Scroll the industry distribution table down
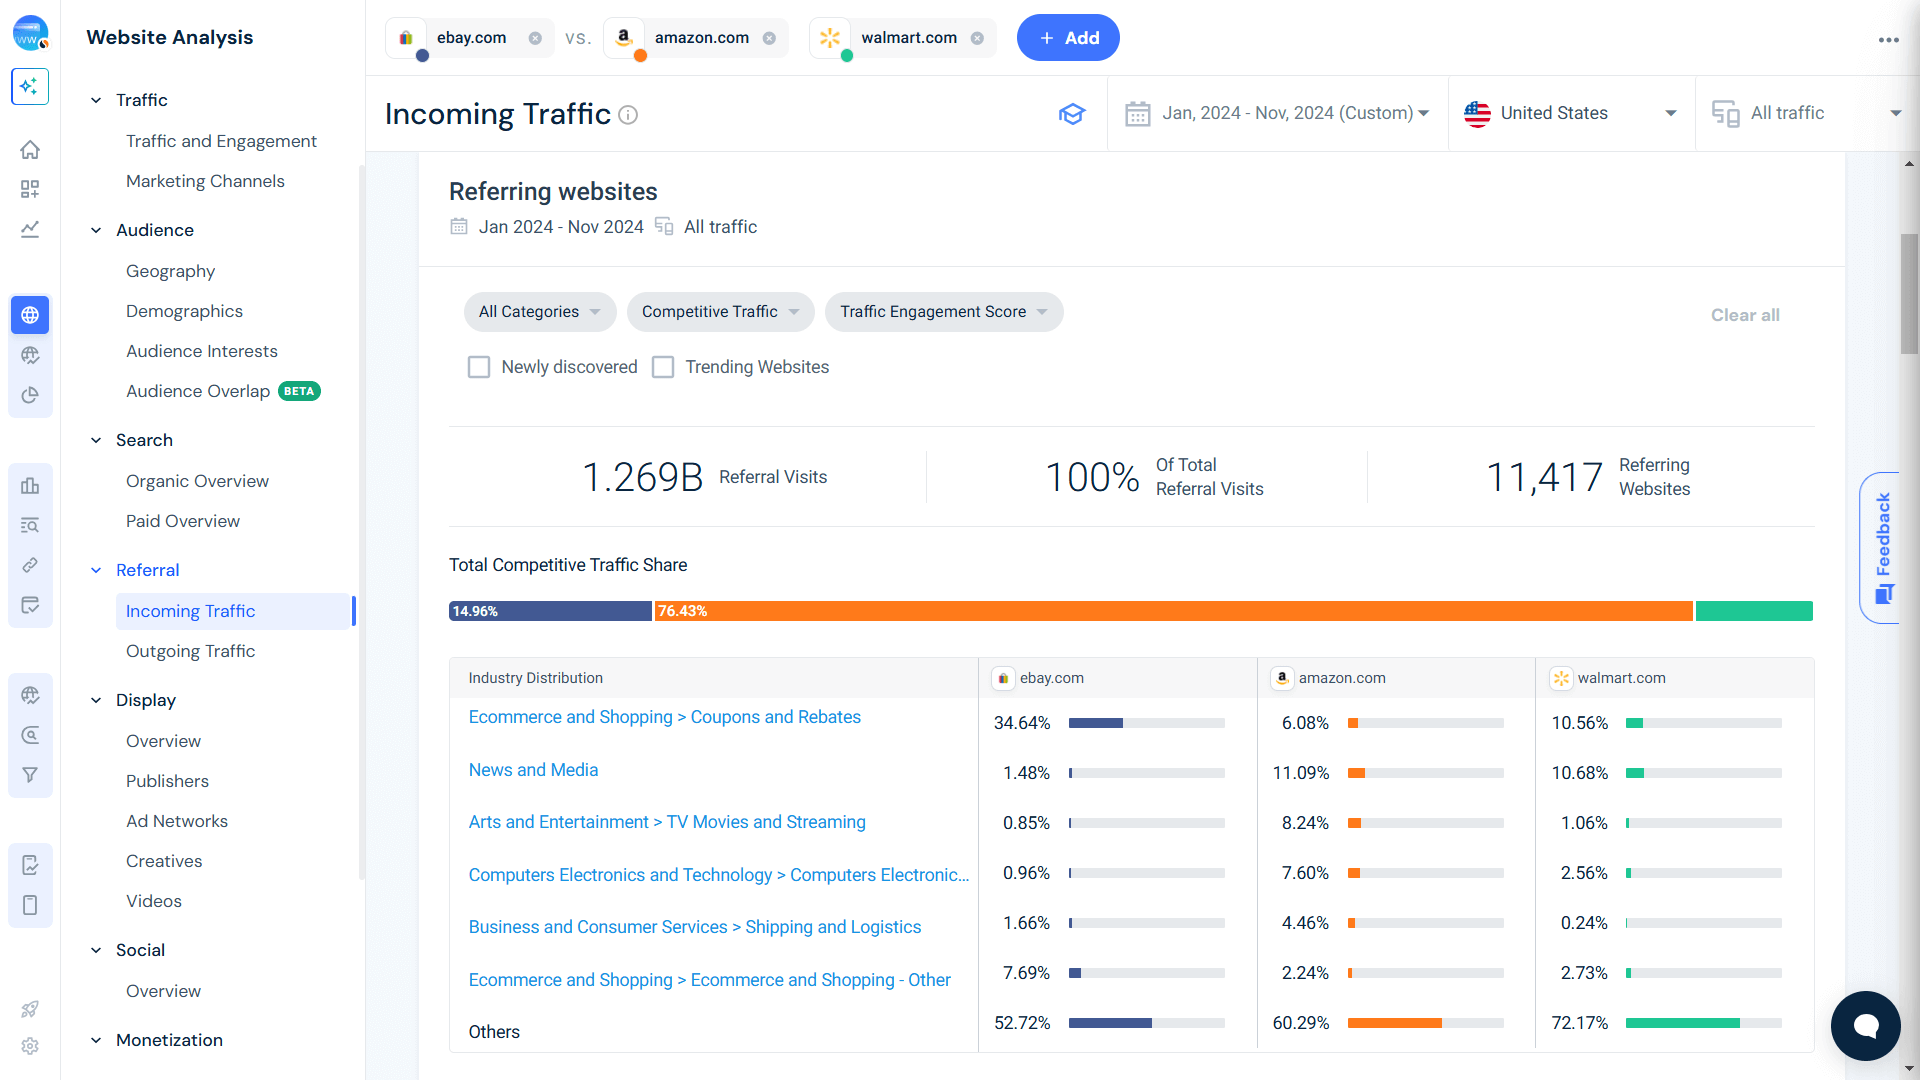The width and height of the screenshot is (1920, 1080). (x=1911, y=1071)
